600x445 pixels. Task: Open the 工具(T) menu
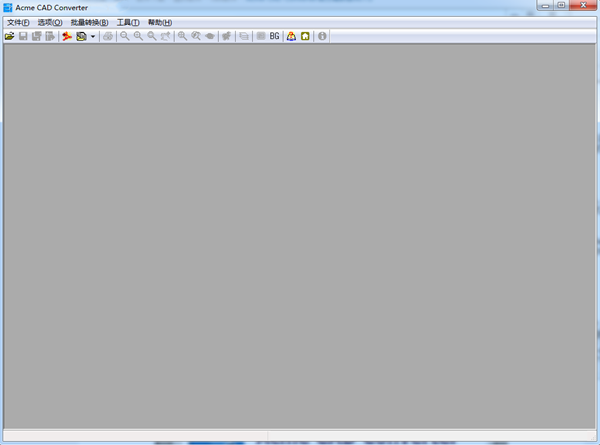[128, 23]
